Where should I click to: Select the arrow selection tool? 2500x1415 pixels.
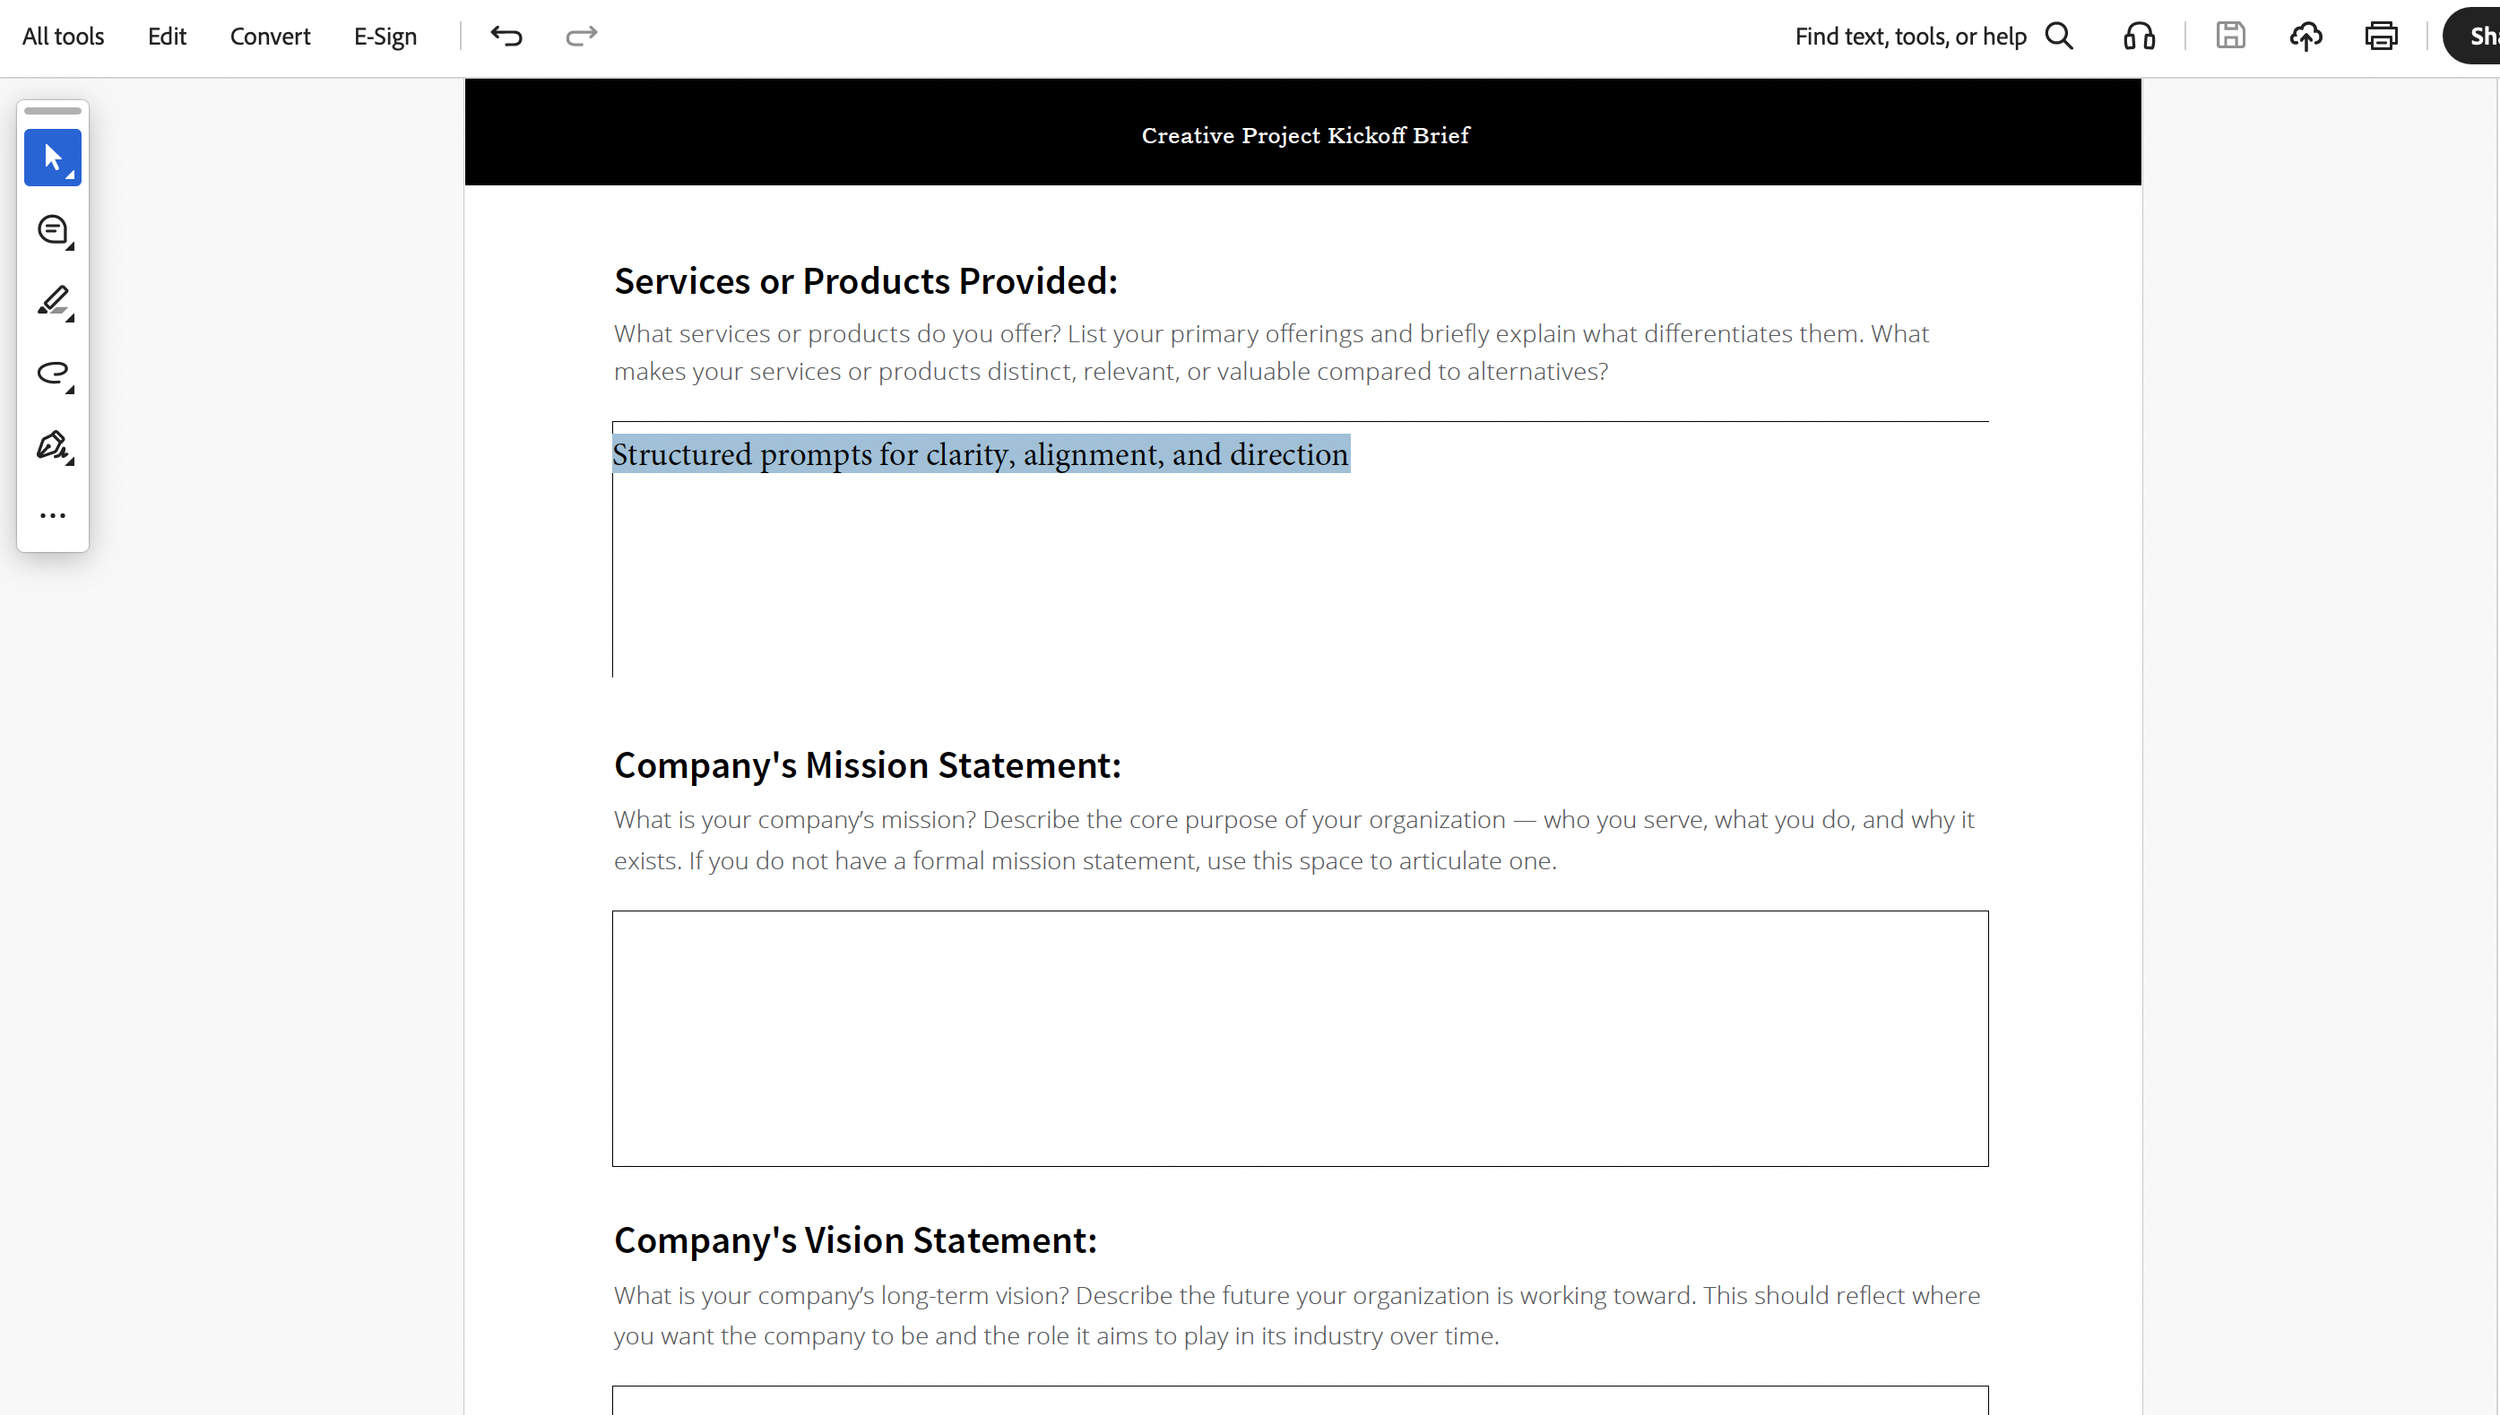tap(52, 158)
